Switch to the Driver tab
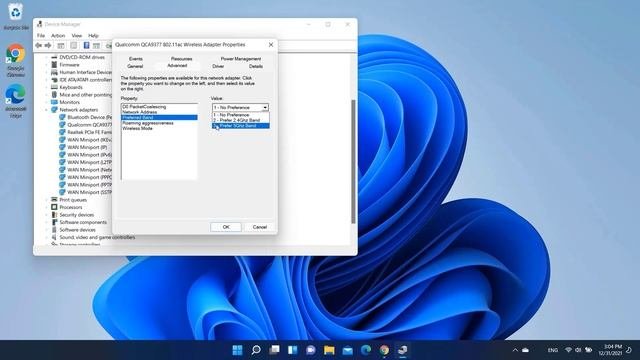Image resolution: width=640 pixels, height=360 pixels. (x=218, y=66)
